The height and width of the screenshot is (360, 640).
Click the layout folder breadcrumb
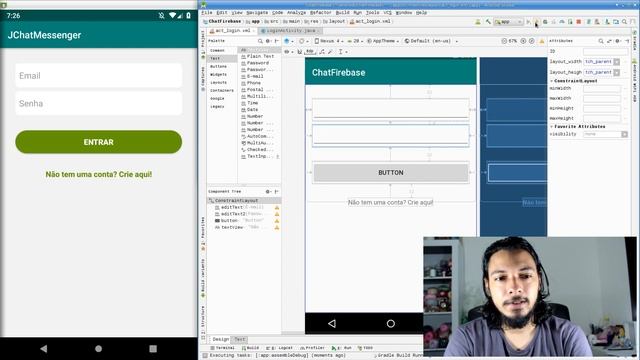click(334, 21)
